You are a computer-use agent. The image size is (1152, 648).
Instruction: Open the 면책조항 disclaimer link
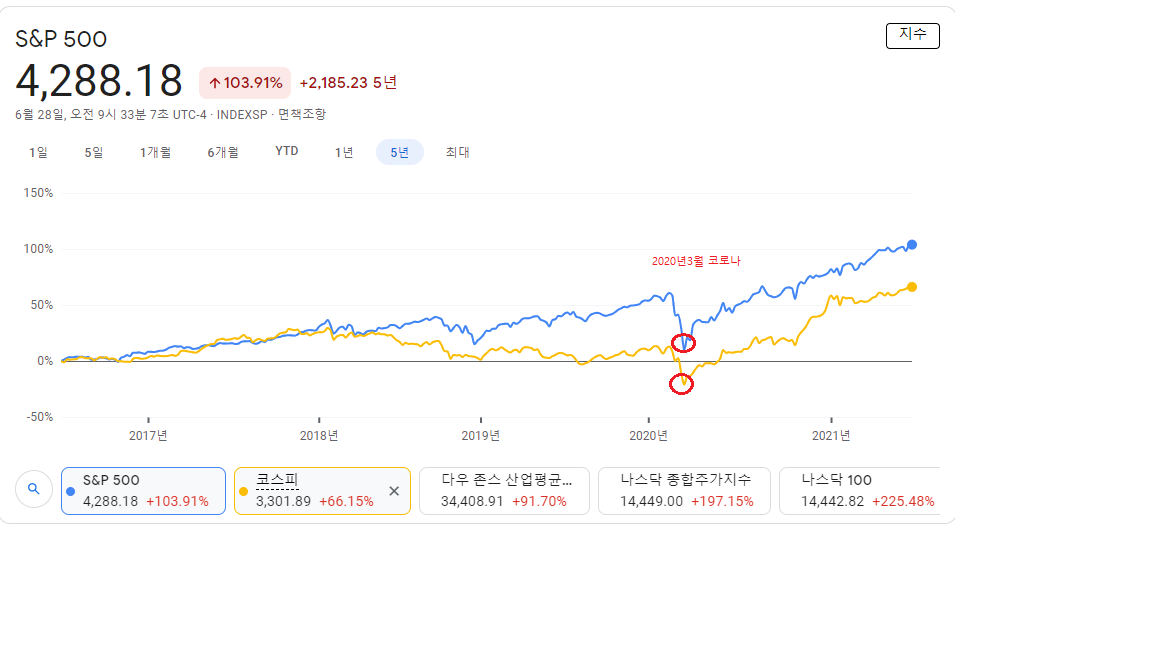coord(301,115)
